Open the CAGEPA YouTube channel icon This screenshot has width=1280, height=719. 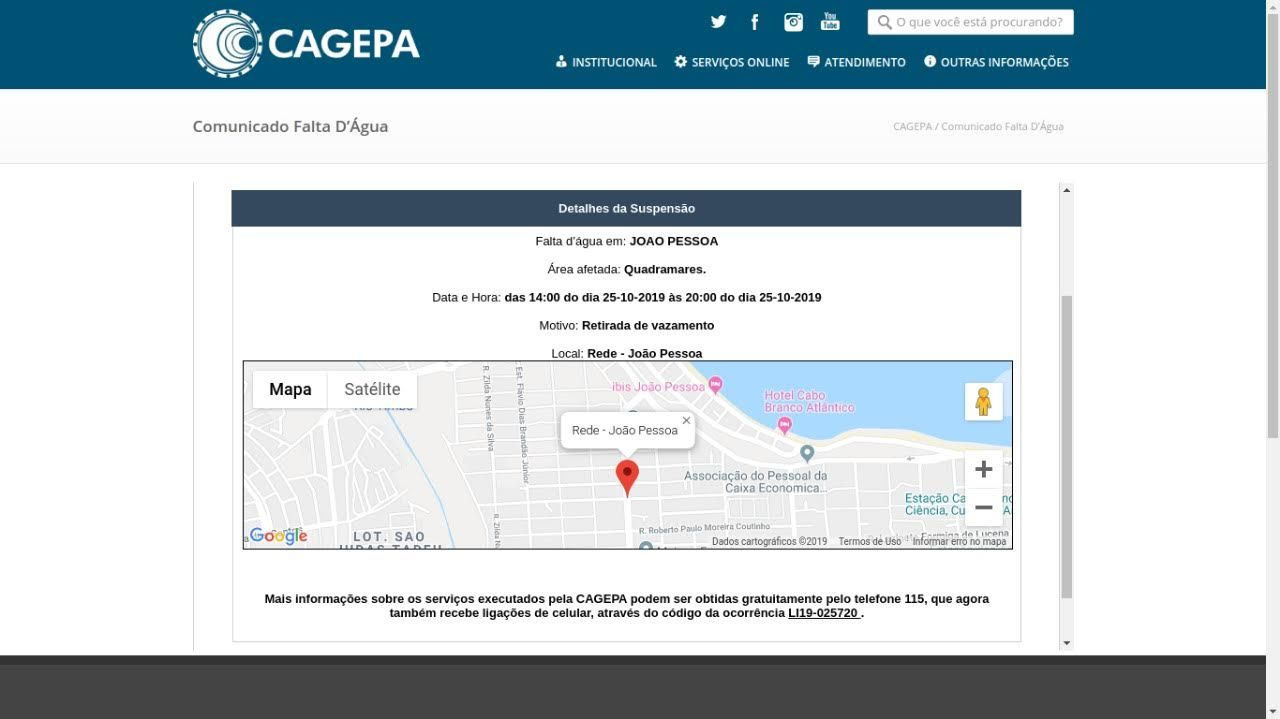point(830,22)
